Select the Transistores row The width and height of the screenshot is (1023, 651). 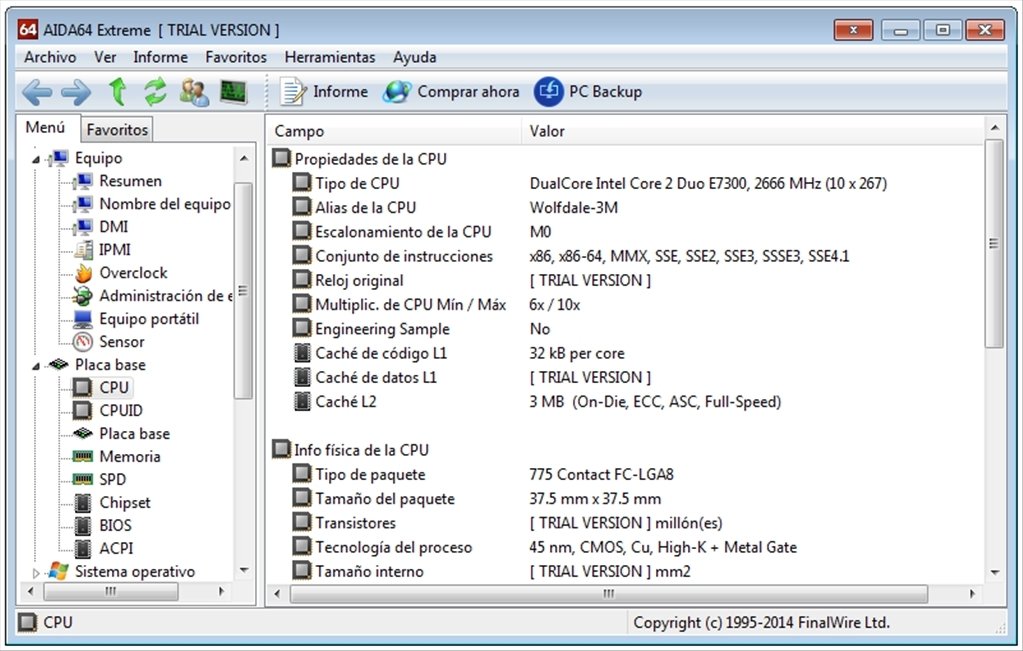coord(626,523)
